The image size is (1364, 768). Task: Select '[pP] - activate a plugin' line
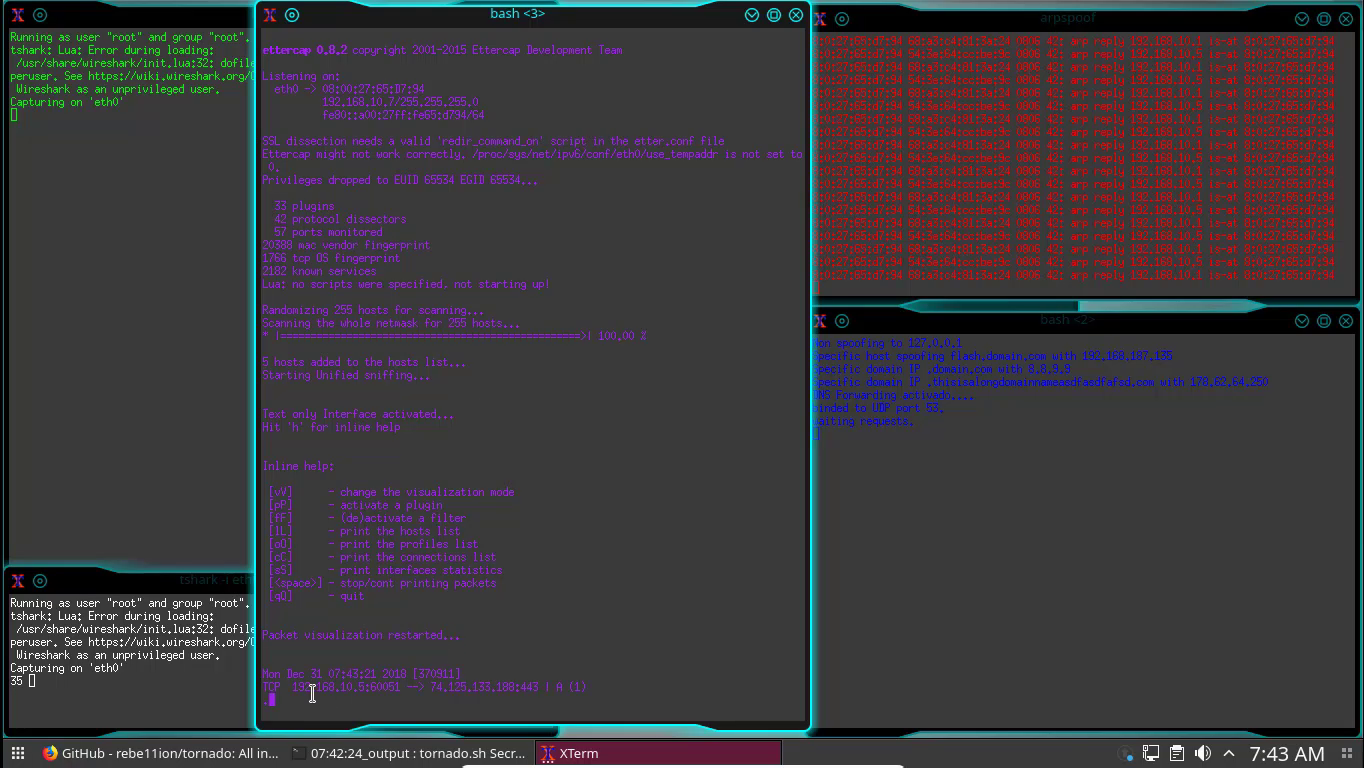(355, 505)
